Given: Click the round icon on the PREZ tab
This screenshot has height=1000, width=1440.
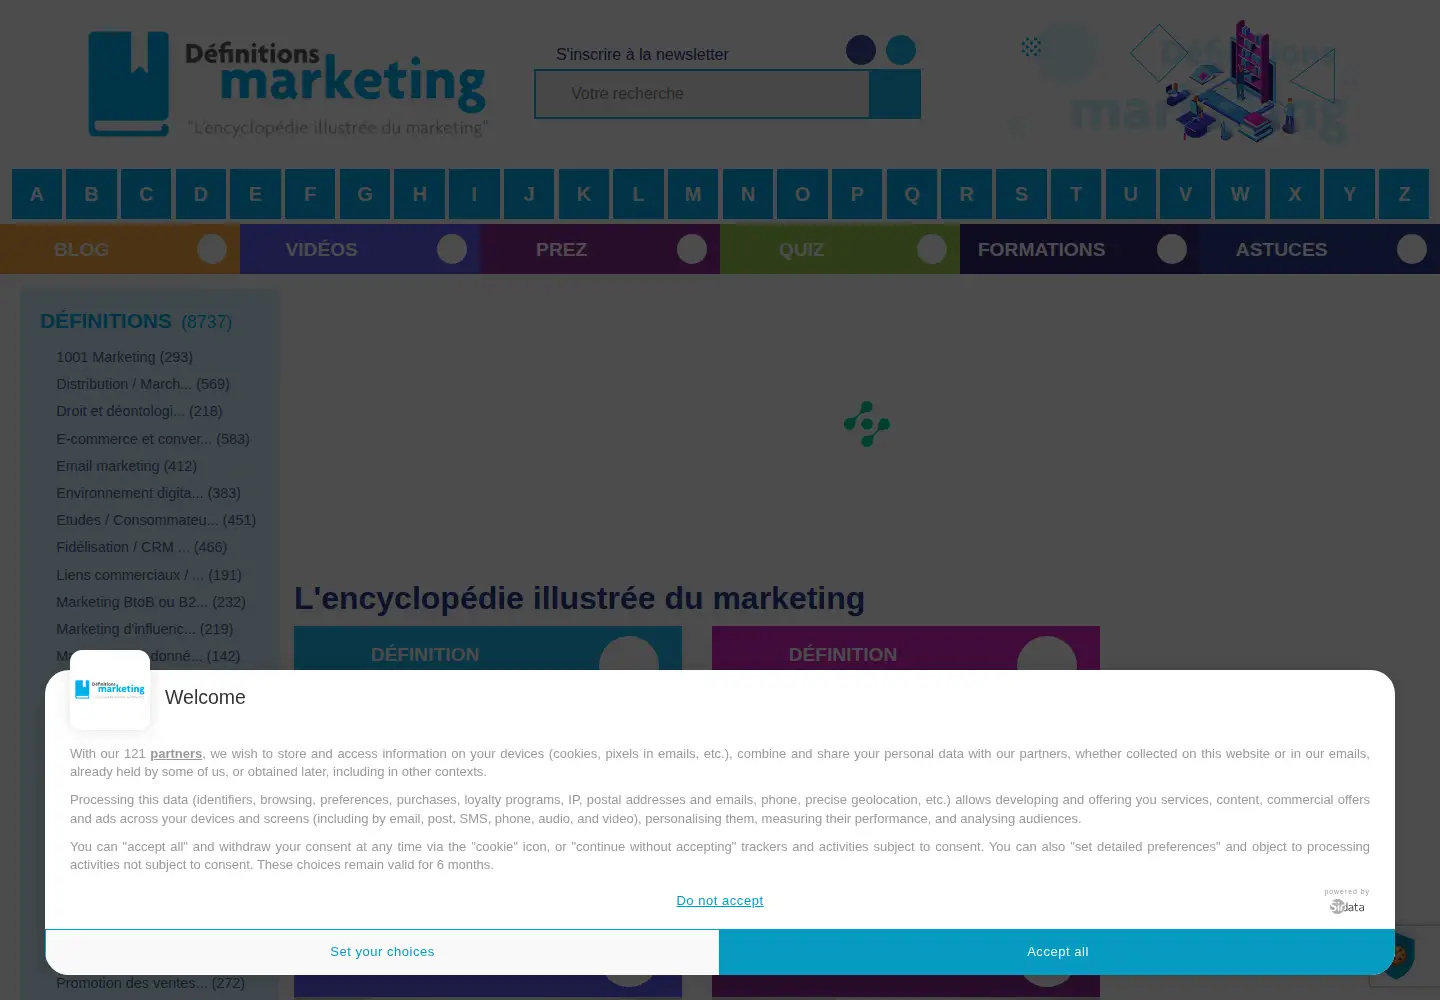Looking at the screenshot, I should click(x=692, y=249).
